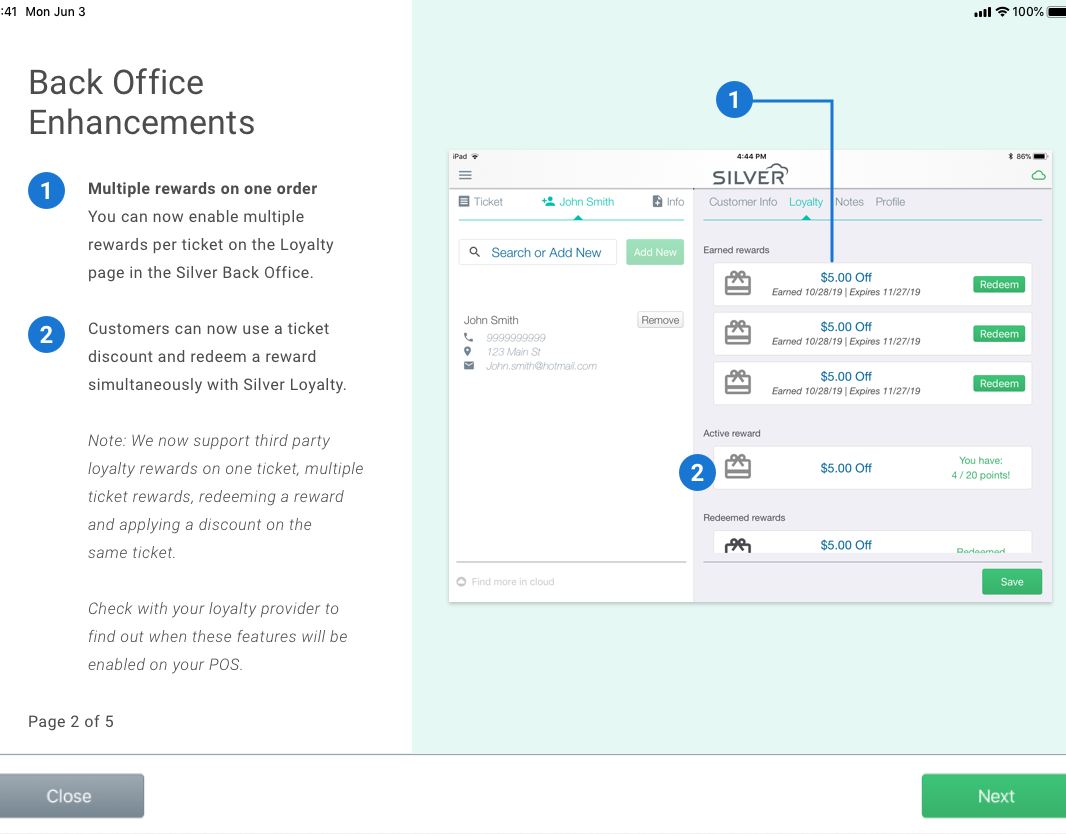Click the gift icon of the second earned reward

point(738,332)
